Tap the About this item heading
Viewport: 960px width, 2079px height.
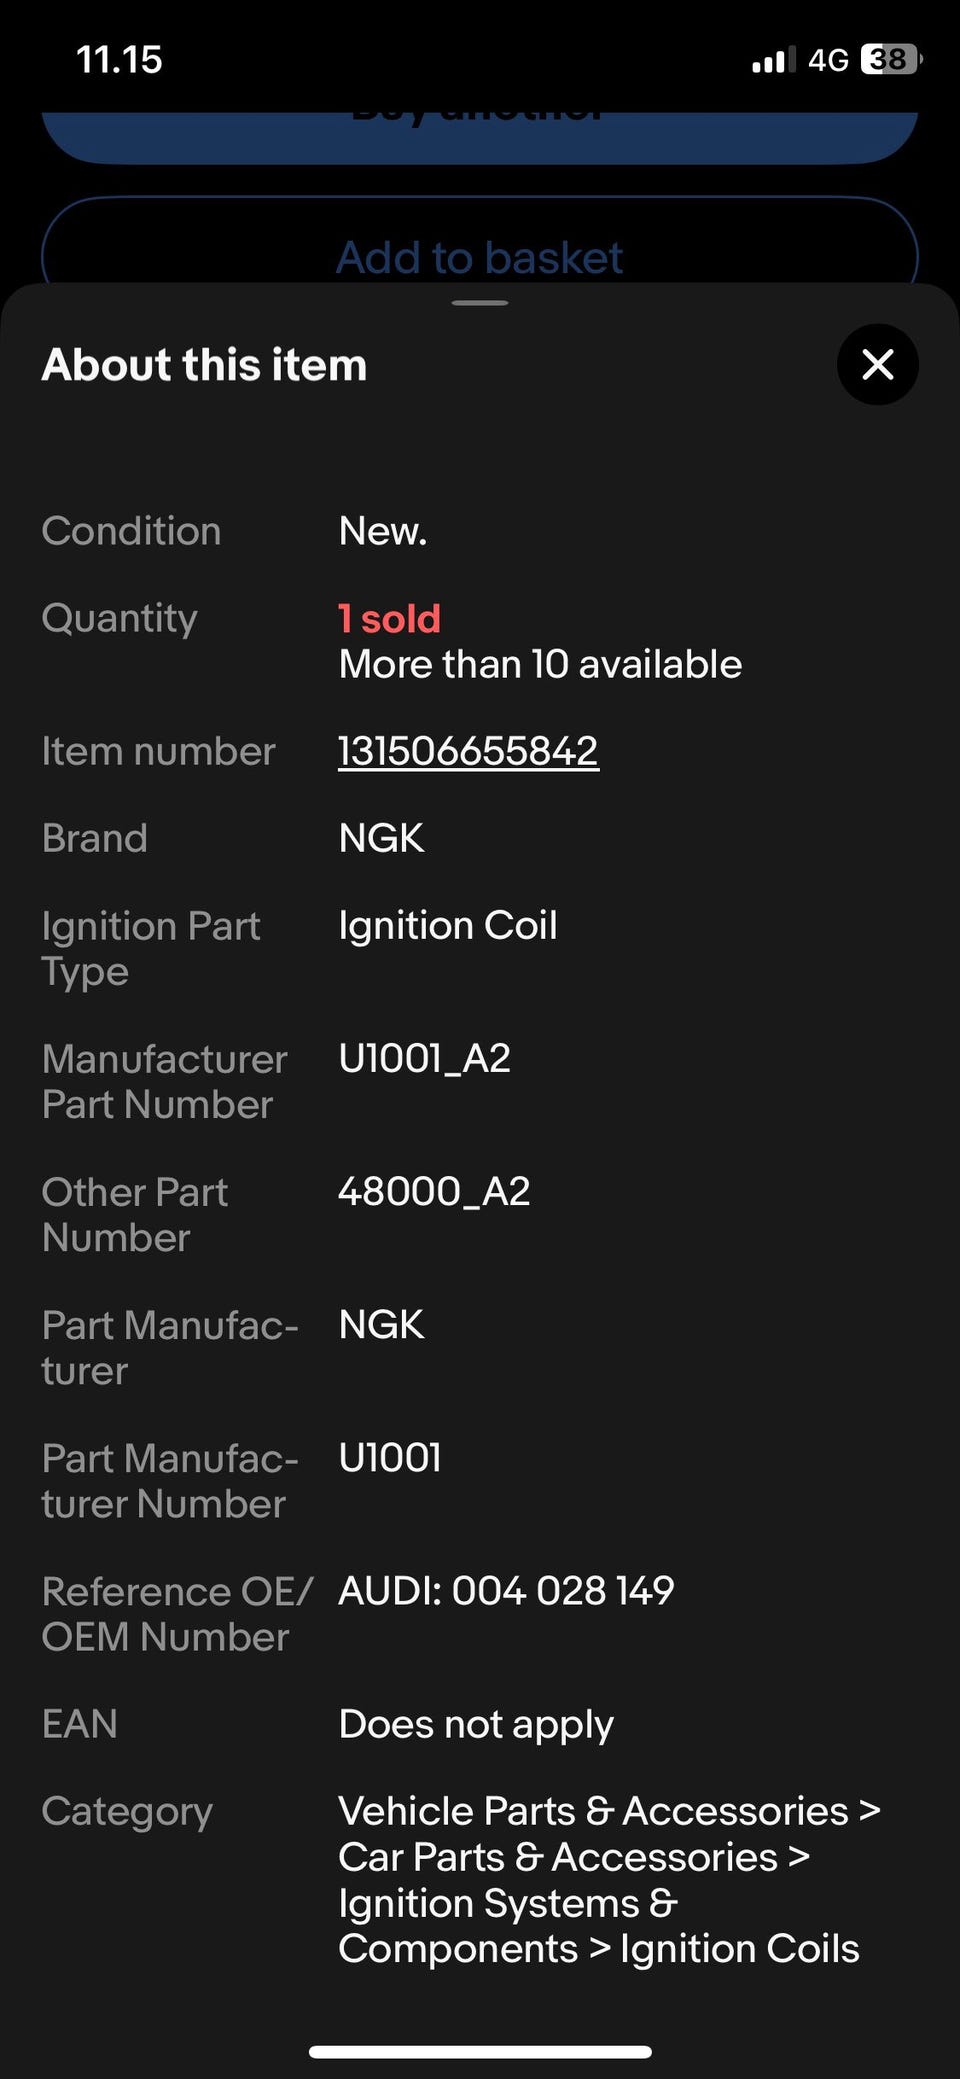point(204,365)
